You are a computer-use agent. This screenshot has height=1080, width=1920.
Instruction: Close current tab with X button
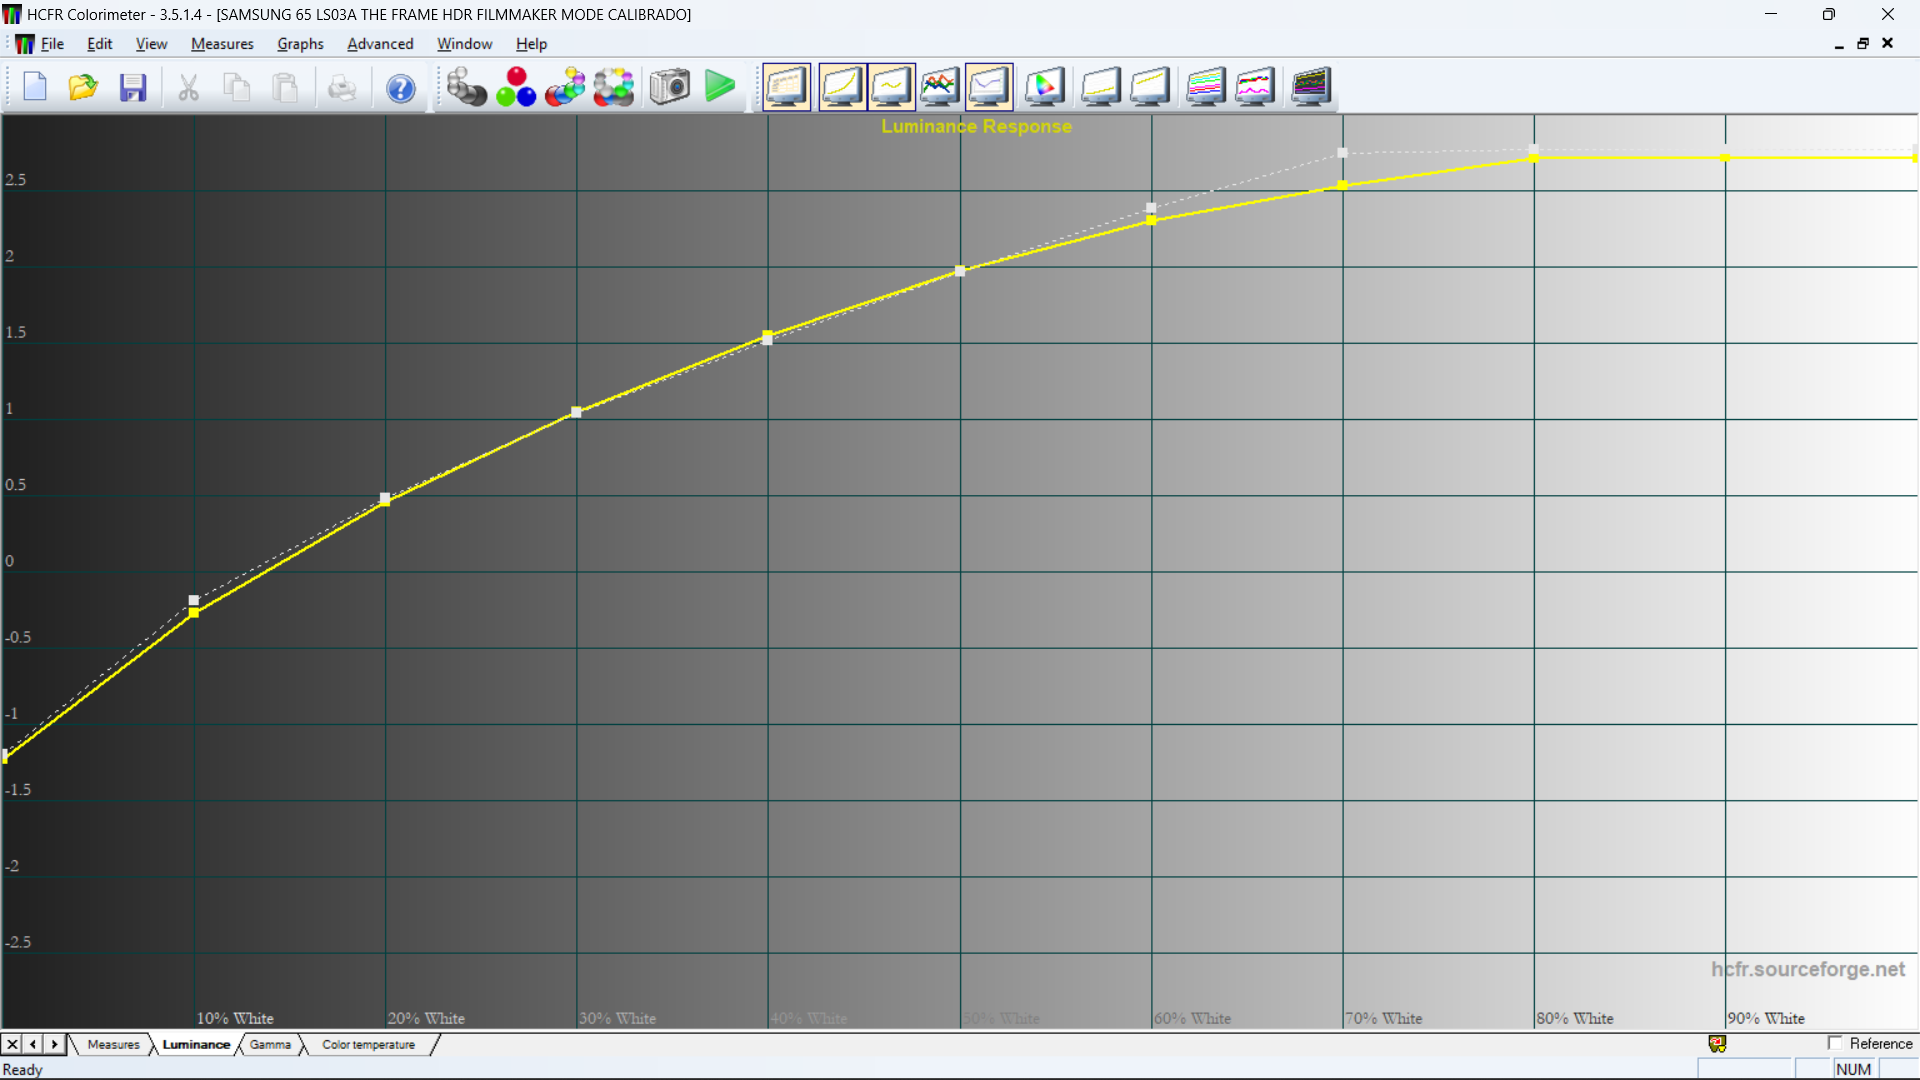(x=12, y=1044)
